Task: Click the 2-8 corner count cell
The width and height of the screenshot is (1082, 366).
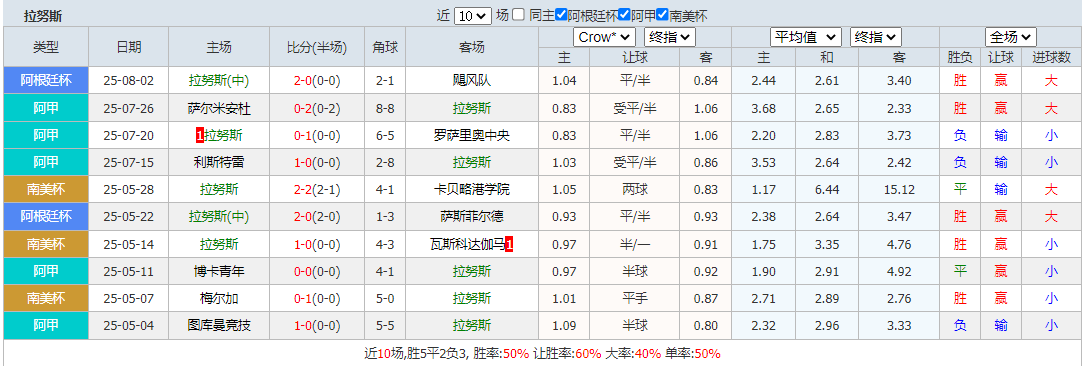Action: (x=385, y=162)
